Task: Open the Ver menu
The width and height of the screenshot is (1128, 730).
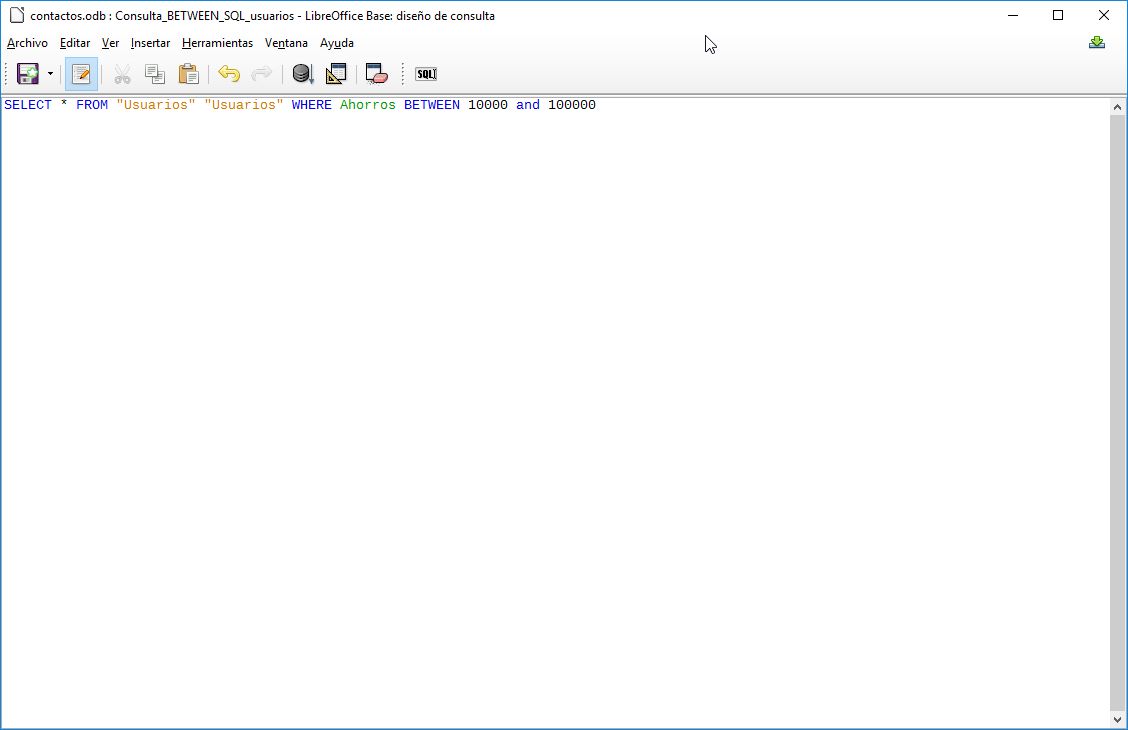Action: (x=110, y=43)
